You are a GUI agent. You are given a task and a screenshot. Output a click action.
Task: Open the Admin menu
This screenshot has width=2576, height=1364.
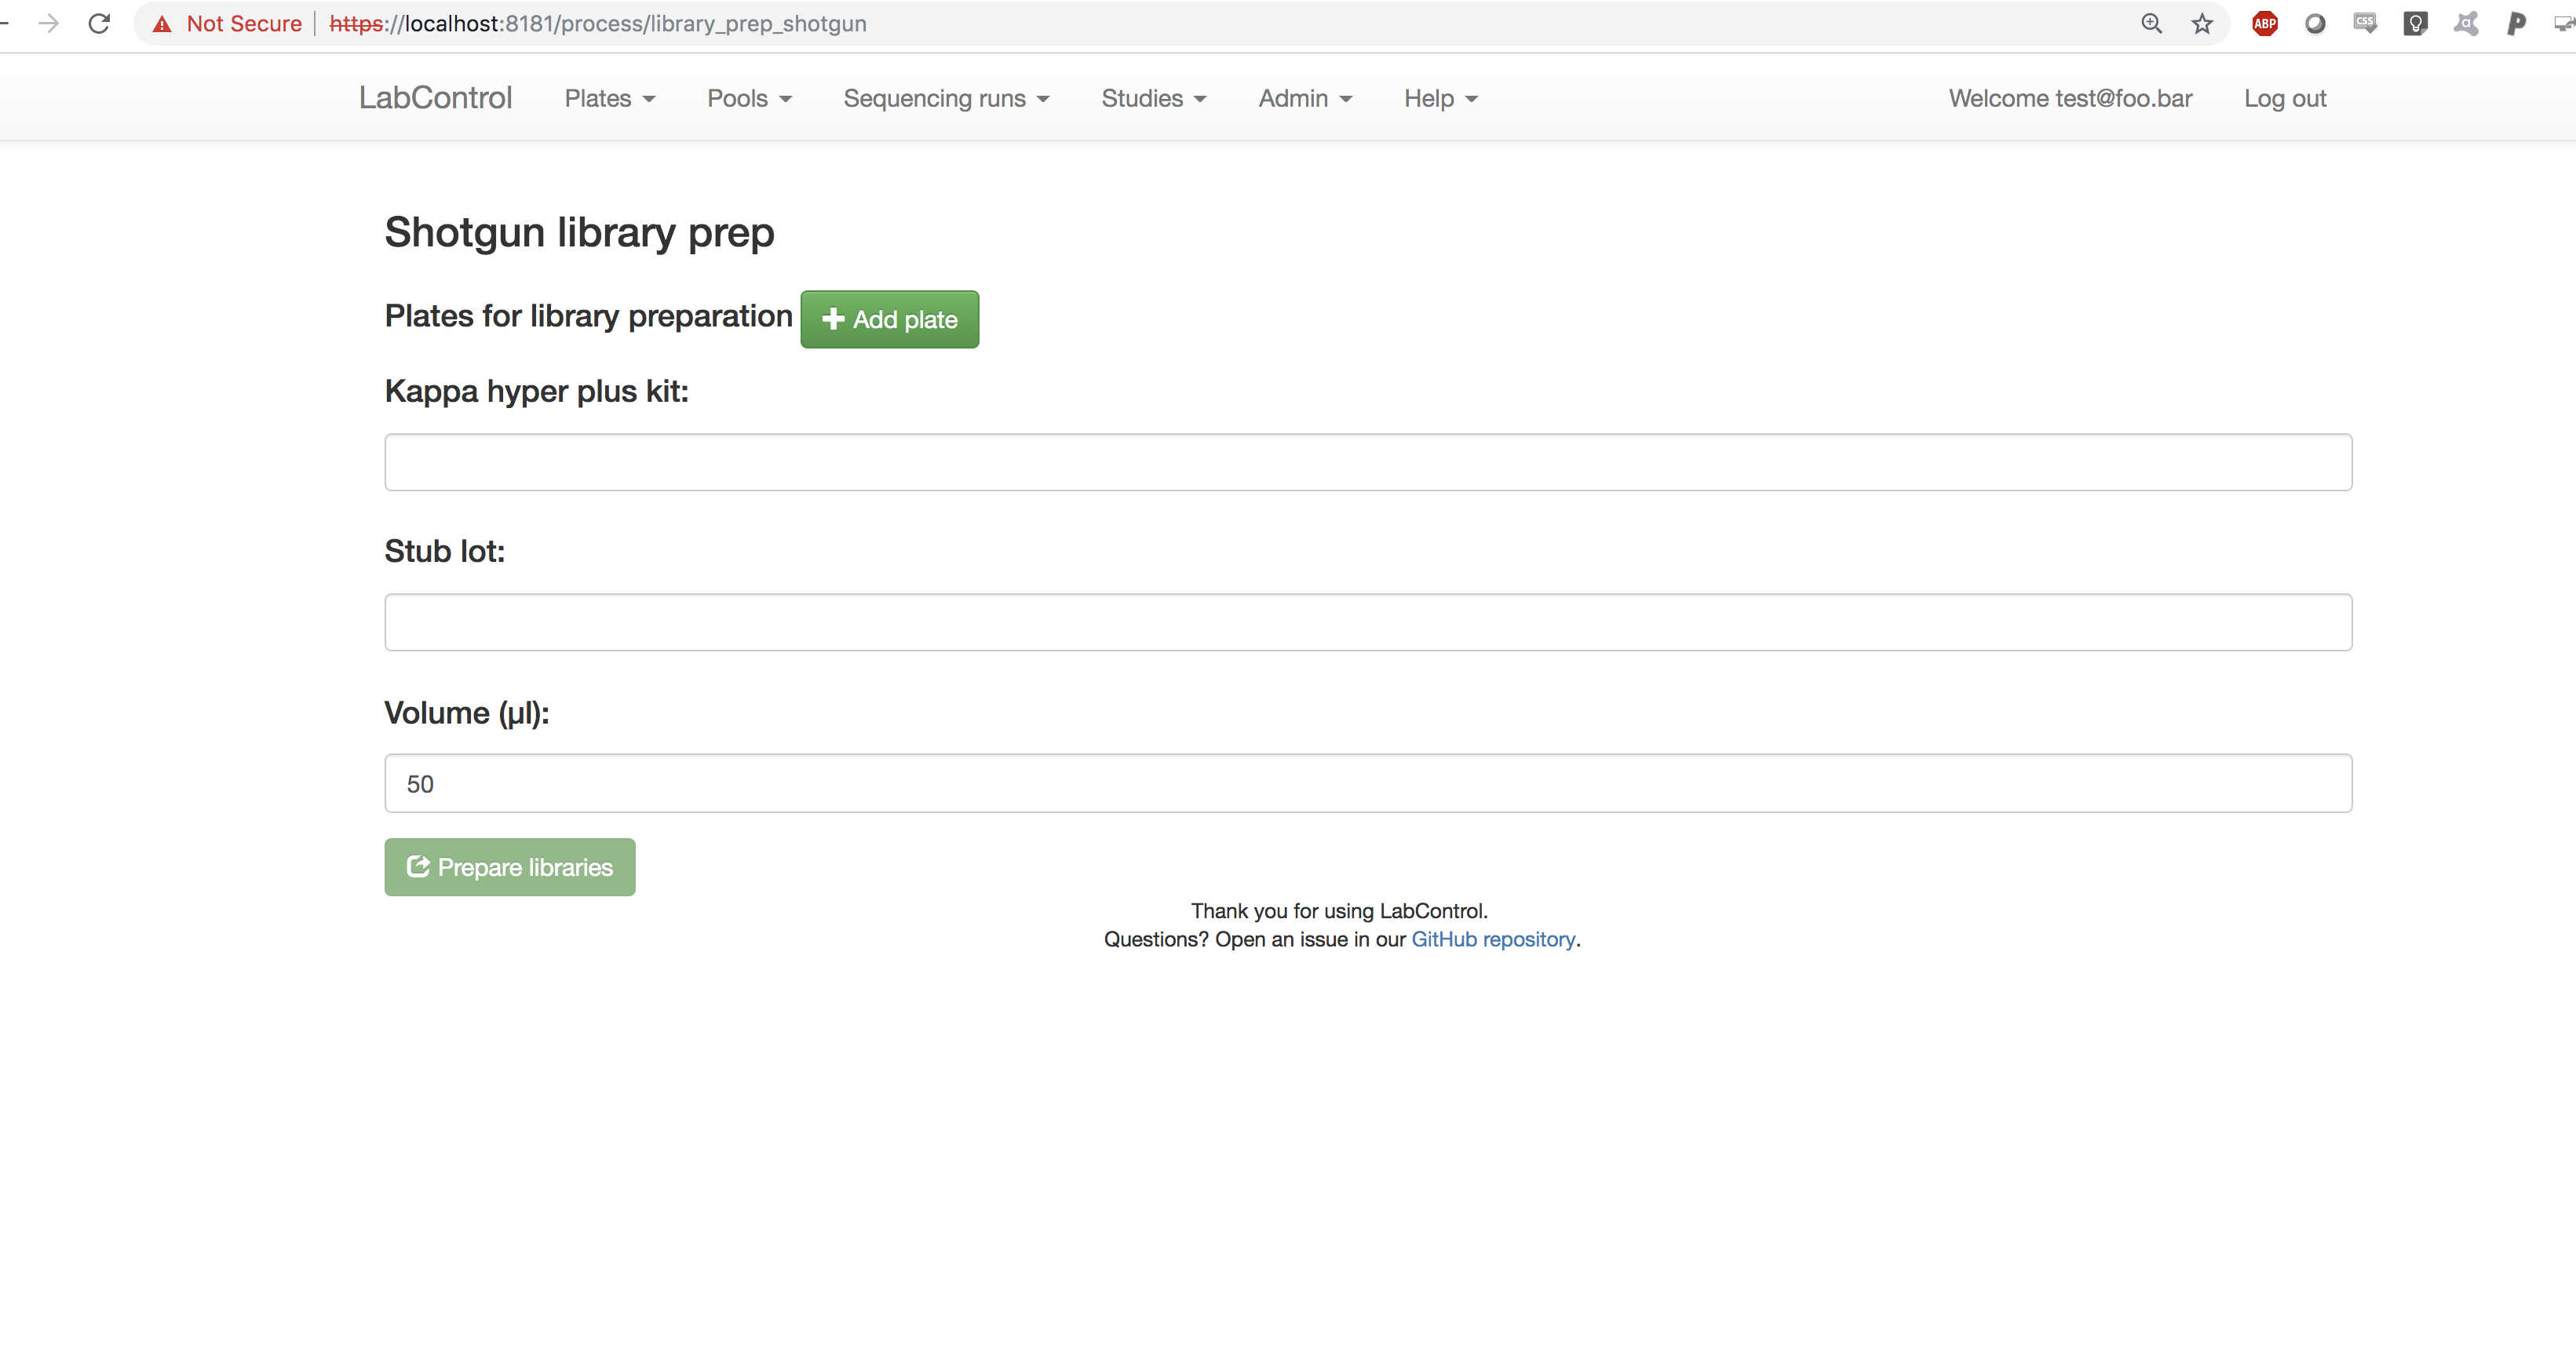1304,98
